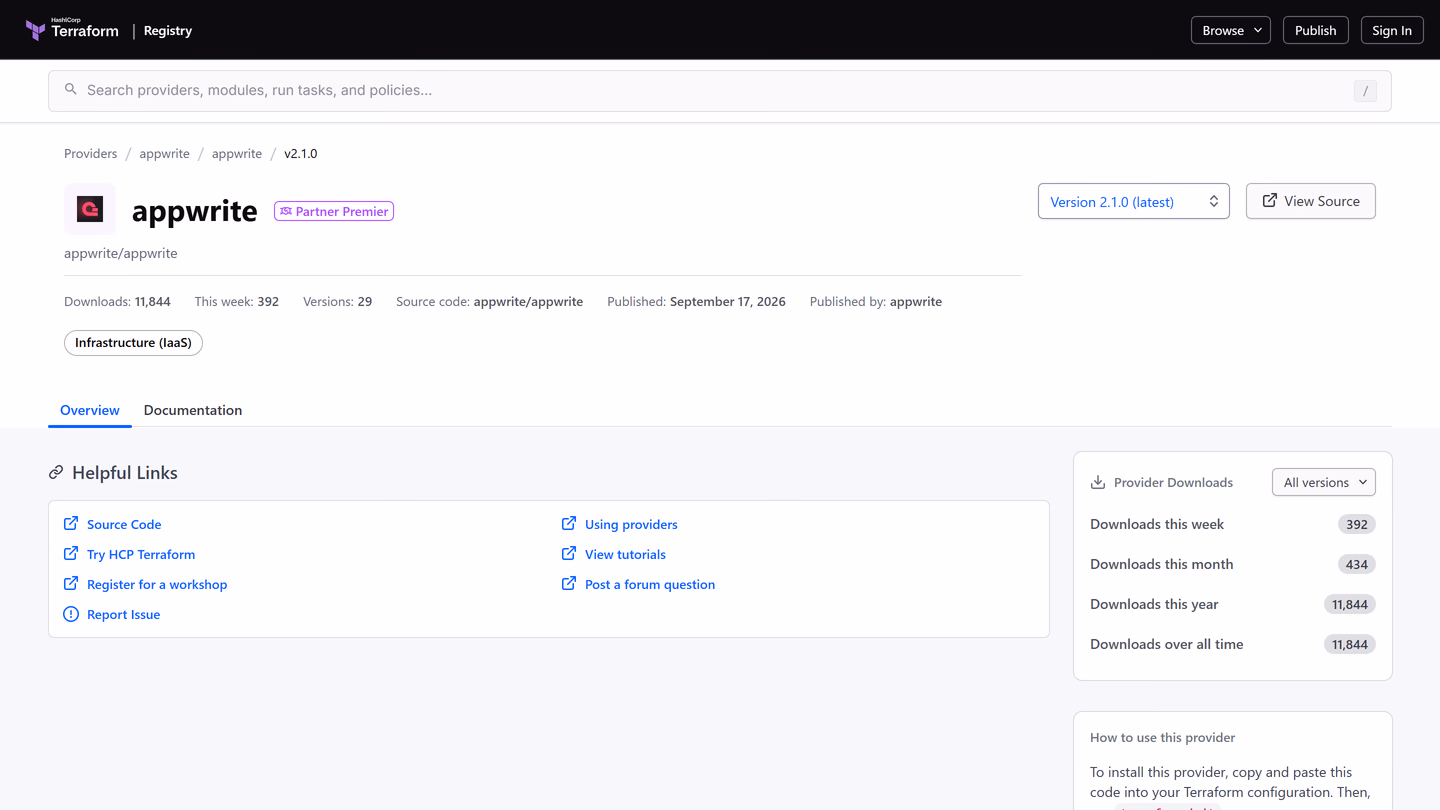Click the Infrastructure (IaaS) category tag
Image resolution: width=1440 pixels, height=810 pixels.
pos(133,343)
